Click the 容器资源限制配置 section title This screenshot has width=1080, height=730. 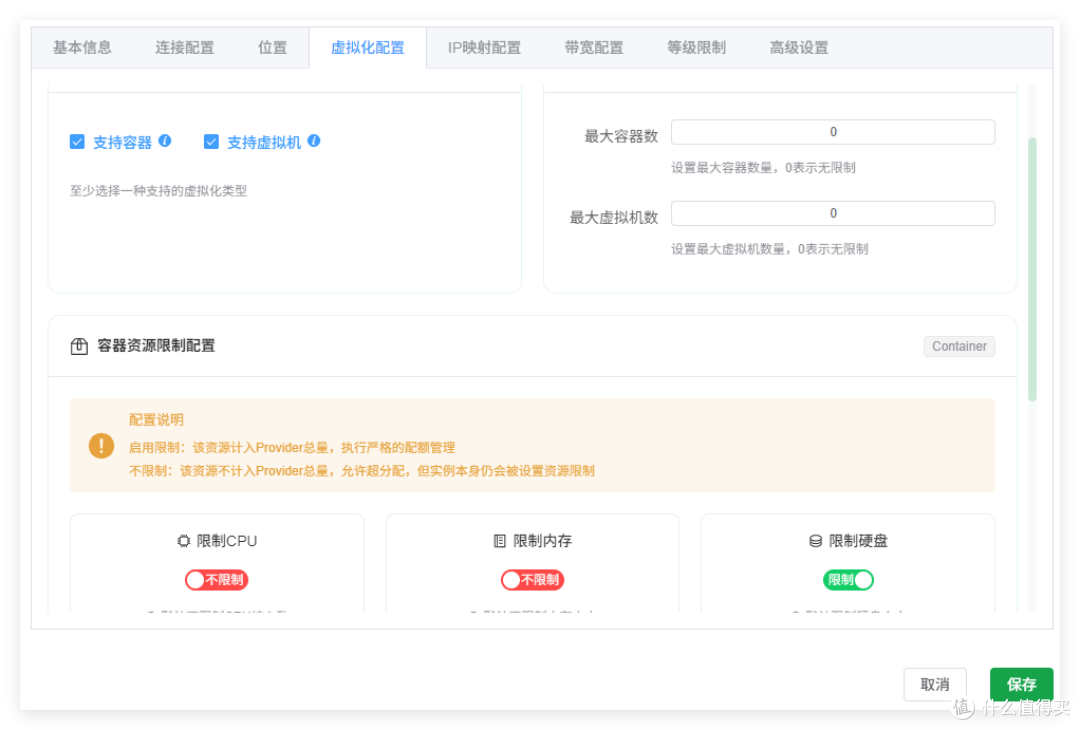[x=156, y=346]
